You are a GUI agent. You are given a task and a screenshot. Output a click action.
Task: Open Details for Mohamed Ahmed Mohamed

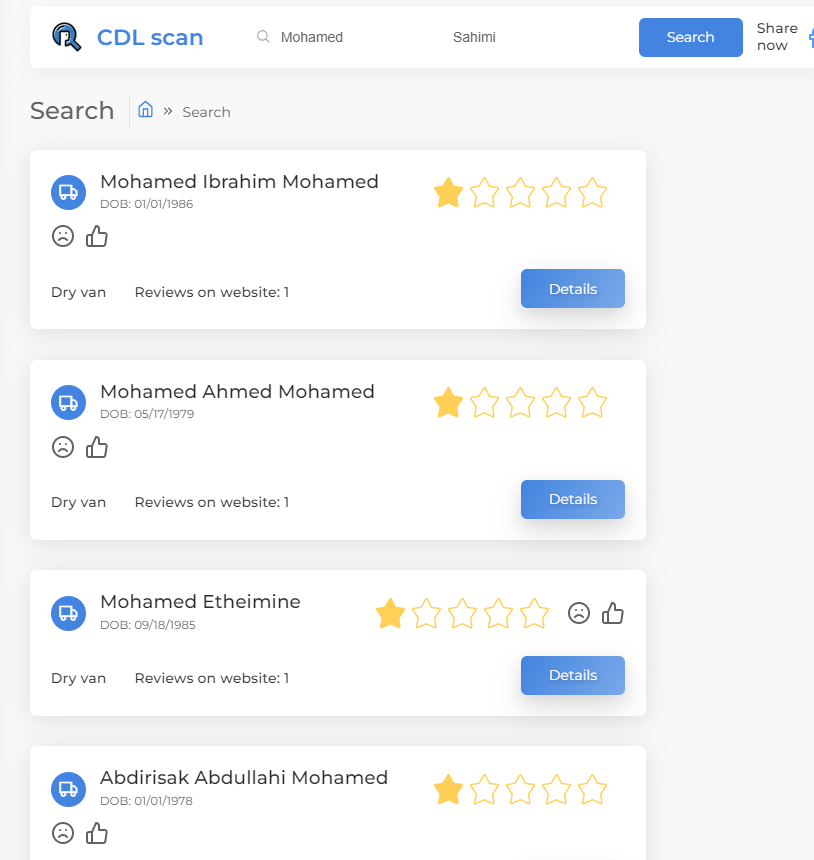(573, 499)
